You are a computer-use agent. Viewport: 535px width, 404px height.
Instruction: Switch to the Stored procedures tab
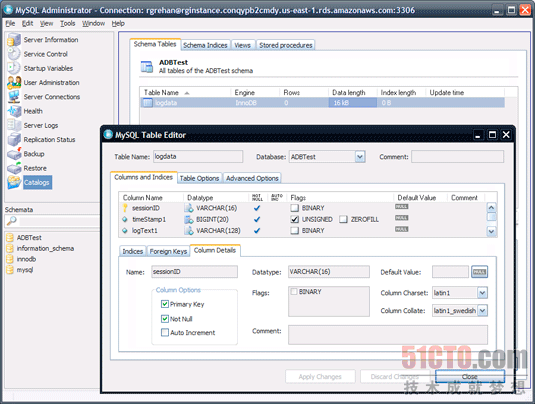(x=286, y=45)
